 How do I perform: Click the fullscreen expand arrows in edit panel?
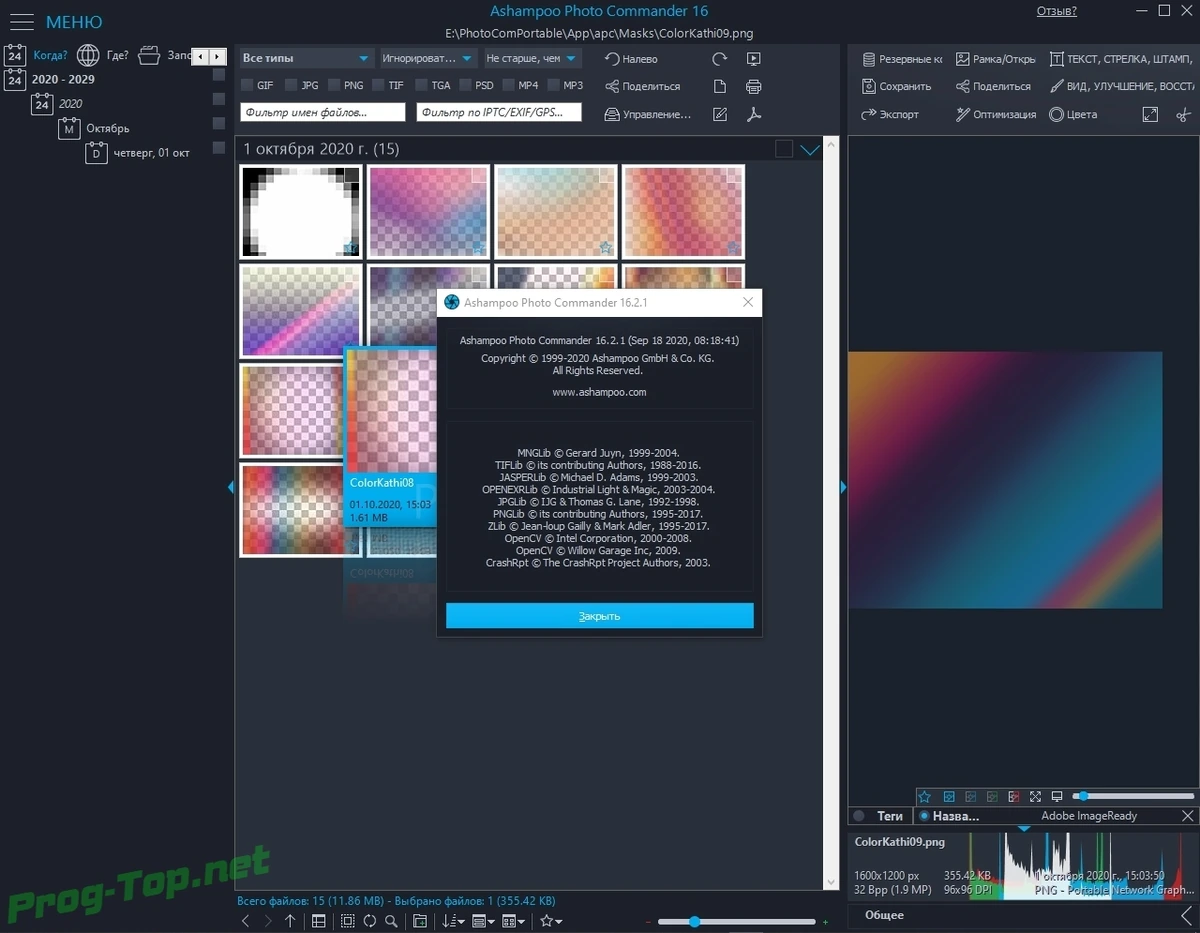pyautogui.click(x=1150, y=115)
